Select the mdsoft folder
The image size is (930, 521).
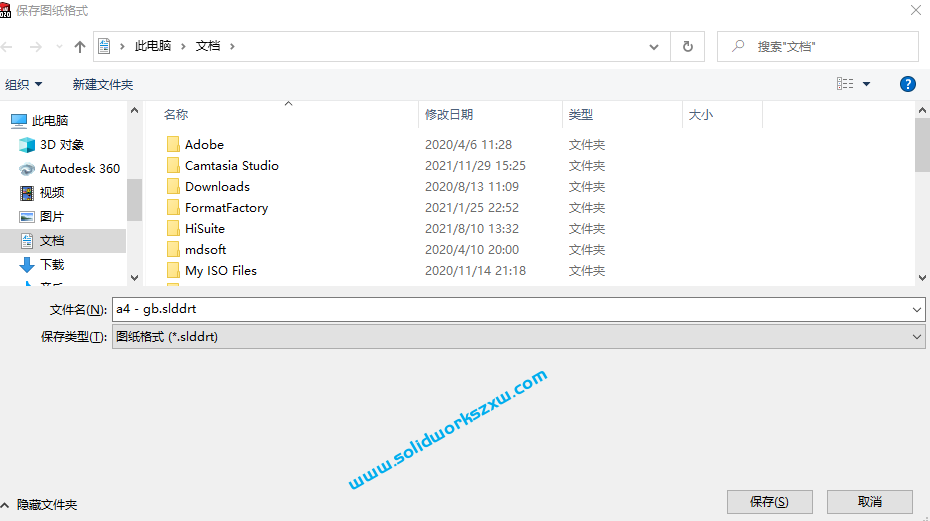point(205,250)
